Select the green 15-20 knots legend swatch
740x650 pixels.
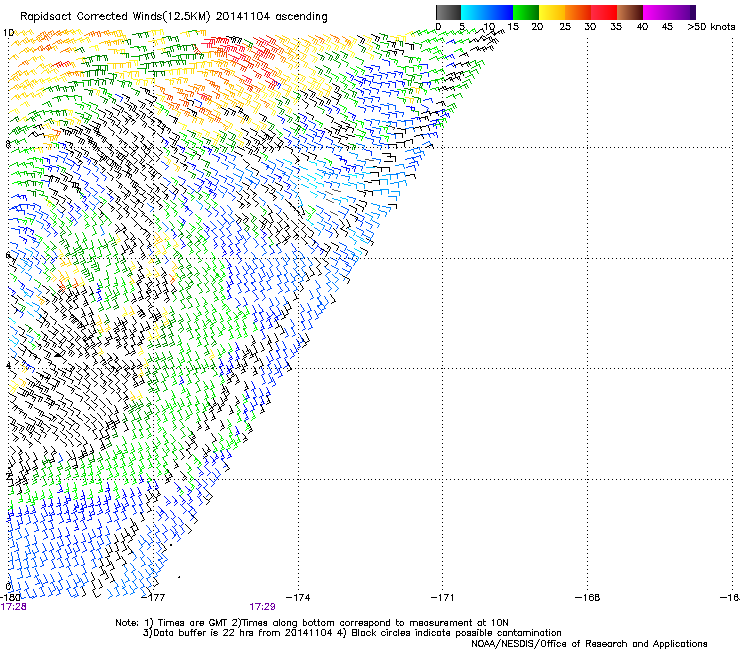point(526,12)
